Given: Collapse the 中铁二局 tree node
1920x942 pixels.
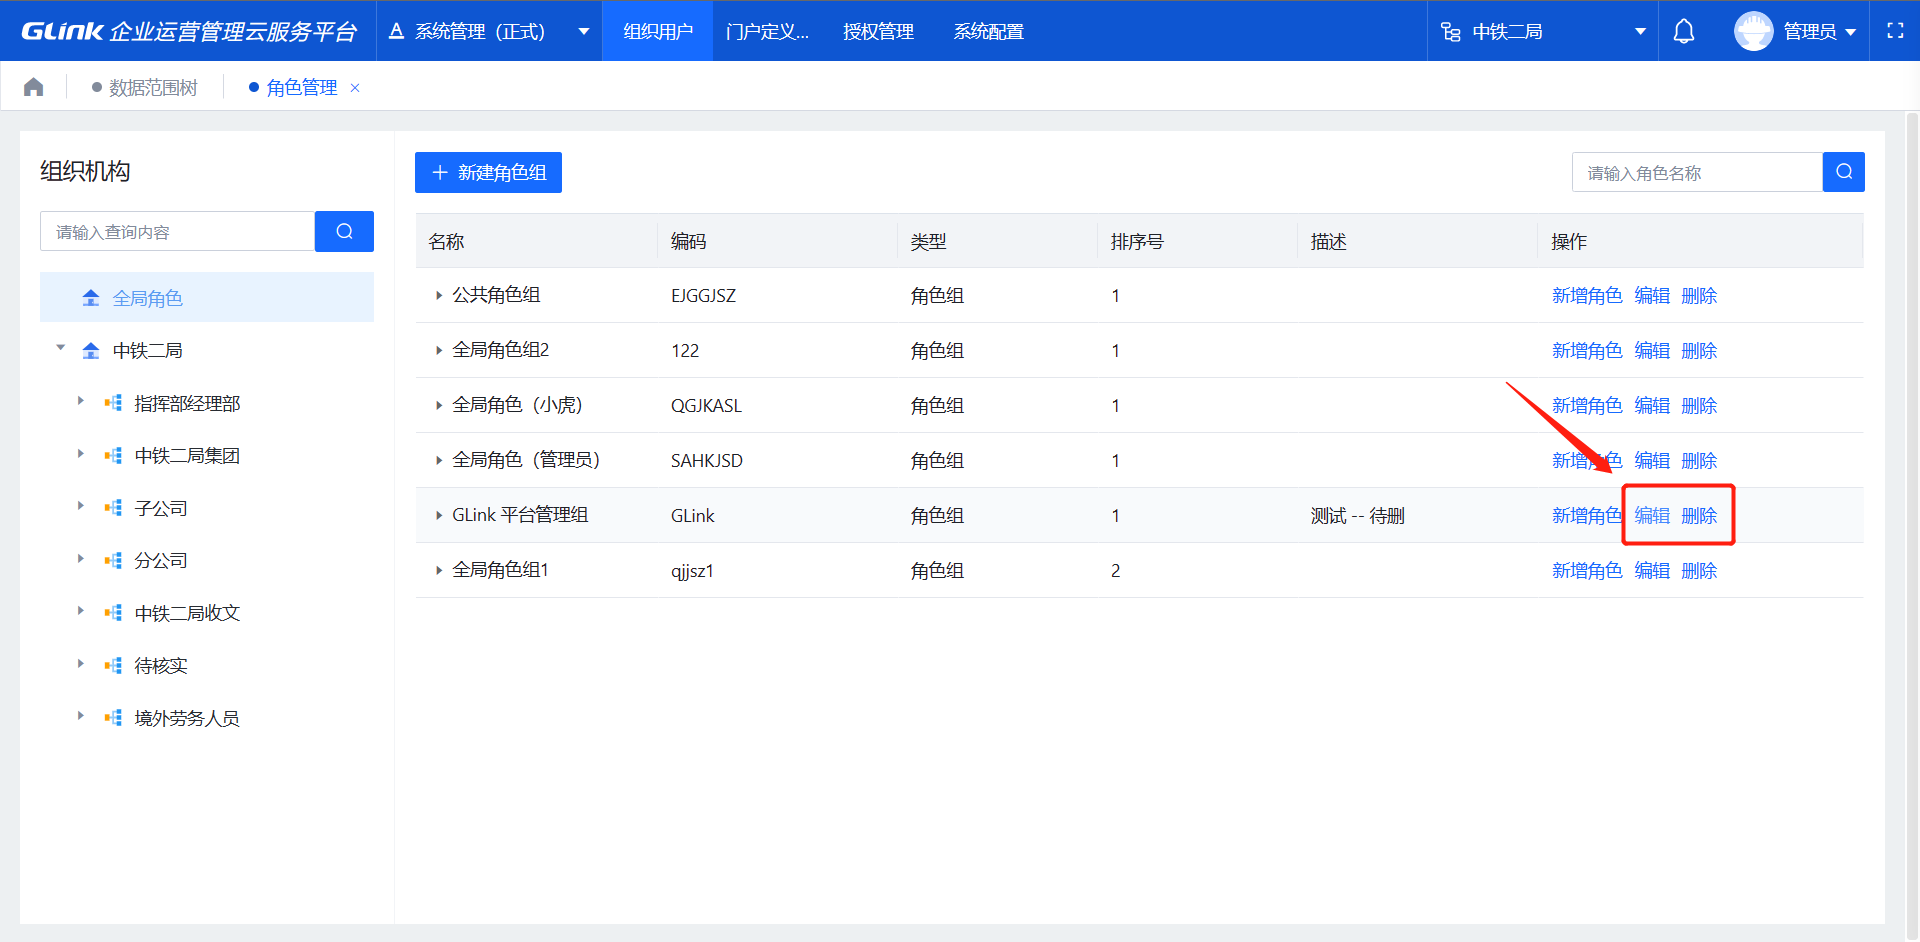Looking at the screenshot, I should click(61, 348).
